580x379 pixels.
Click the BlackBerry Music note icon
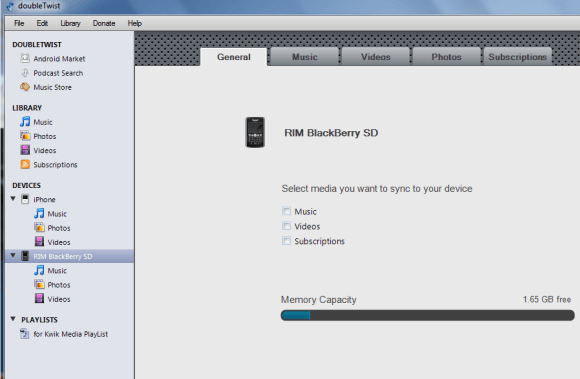(x=39, y=270)
